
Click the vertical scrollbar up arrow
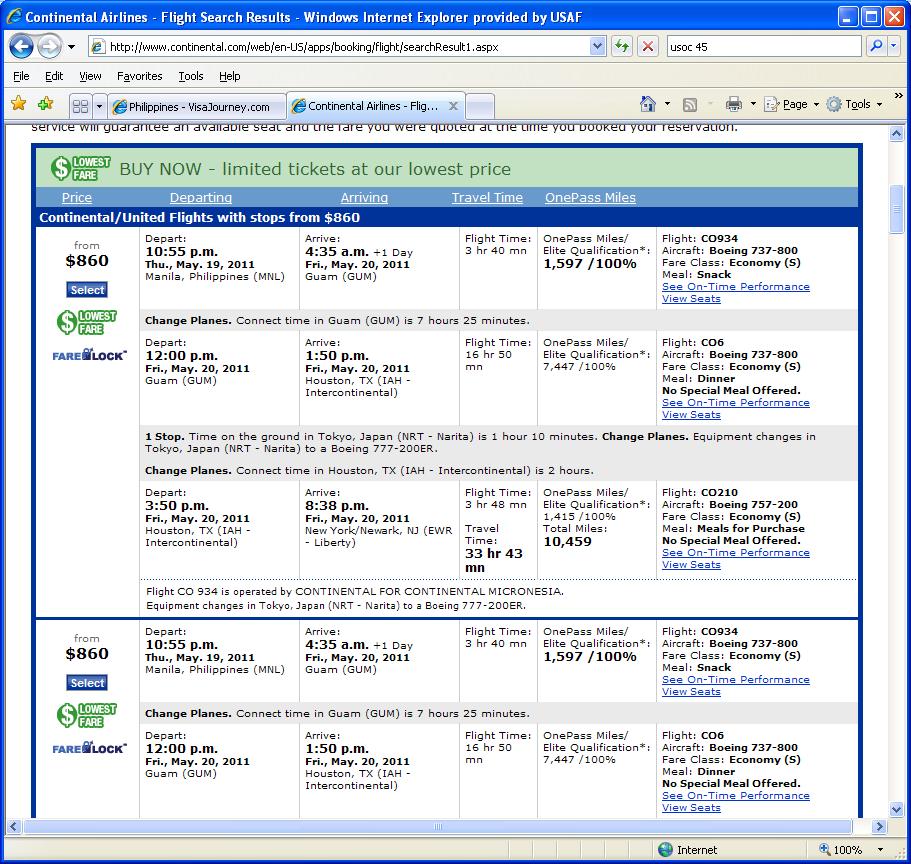pyautogui.click(x=896, y=134)
